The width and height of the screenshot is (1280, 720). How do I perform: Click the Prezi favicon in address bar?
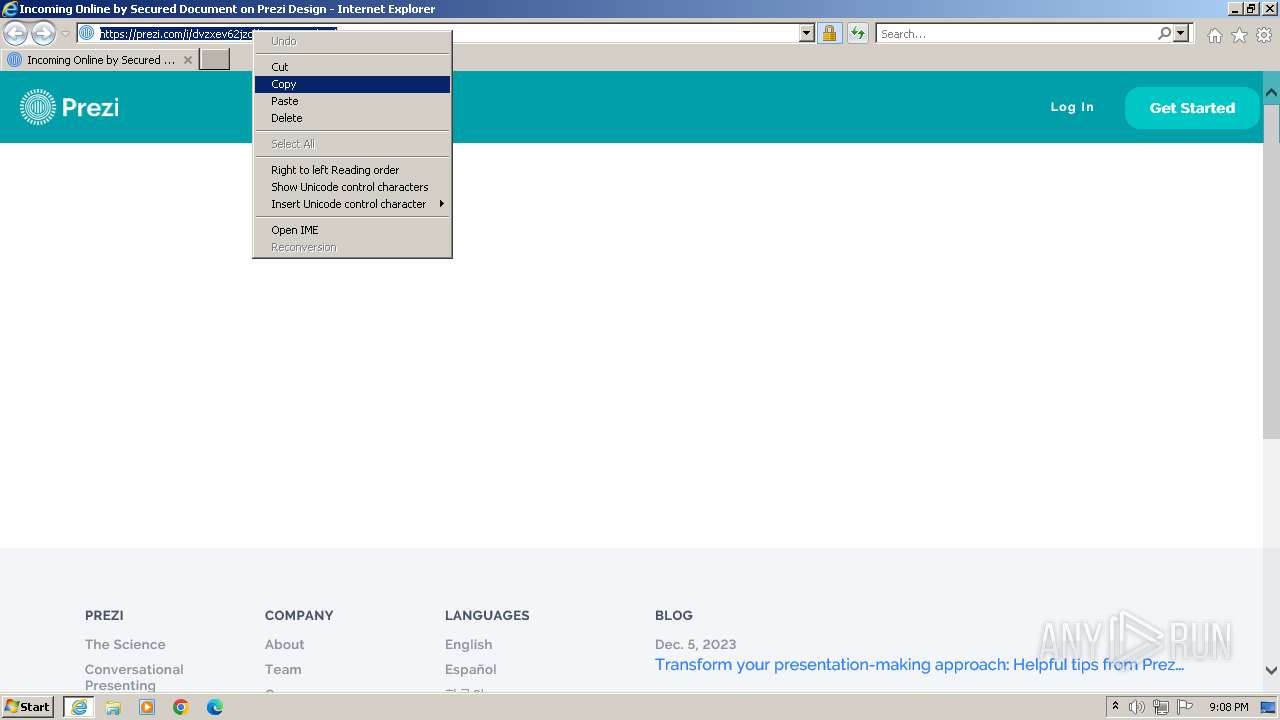point(87,33)
